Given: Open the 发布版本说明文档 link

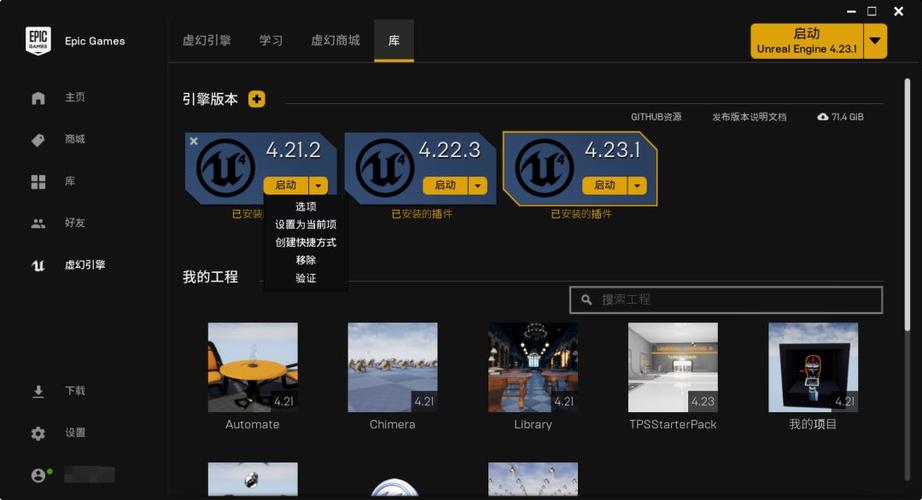Looking at the screenshot, I should click(x=749, y=117).
